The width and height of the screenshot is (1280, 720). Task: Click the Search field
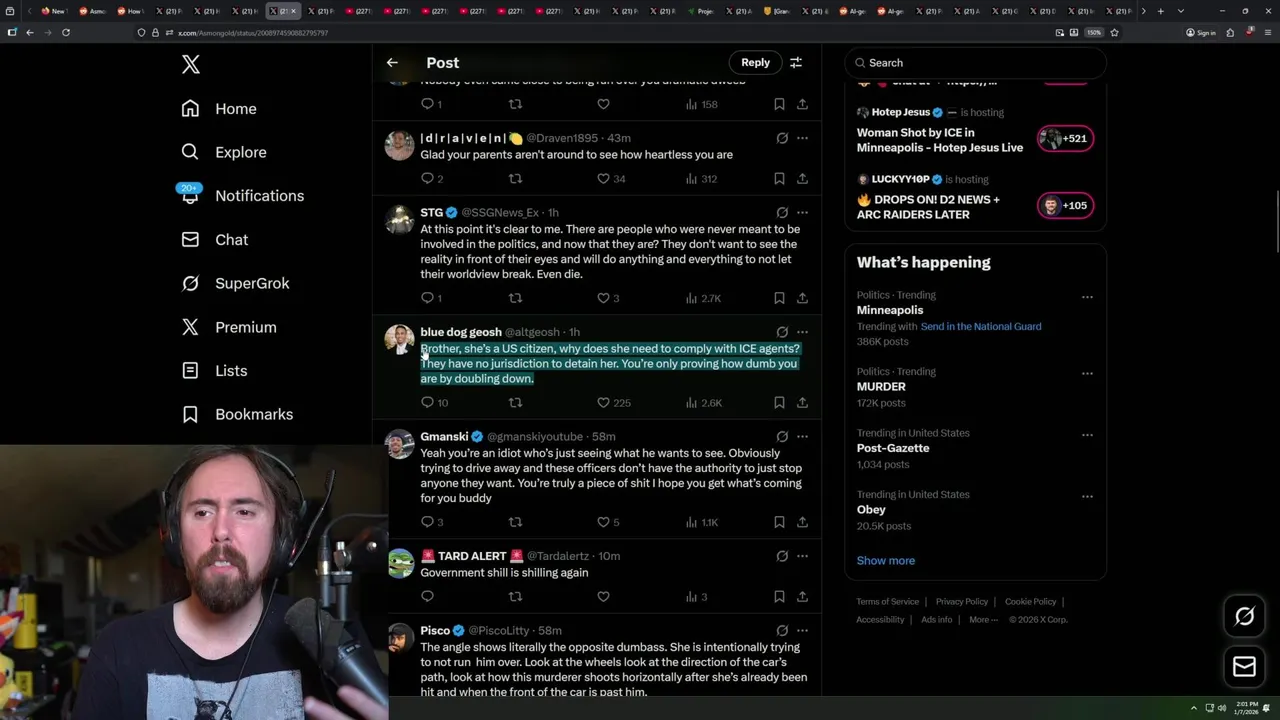[x=975, y=63]
